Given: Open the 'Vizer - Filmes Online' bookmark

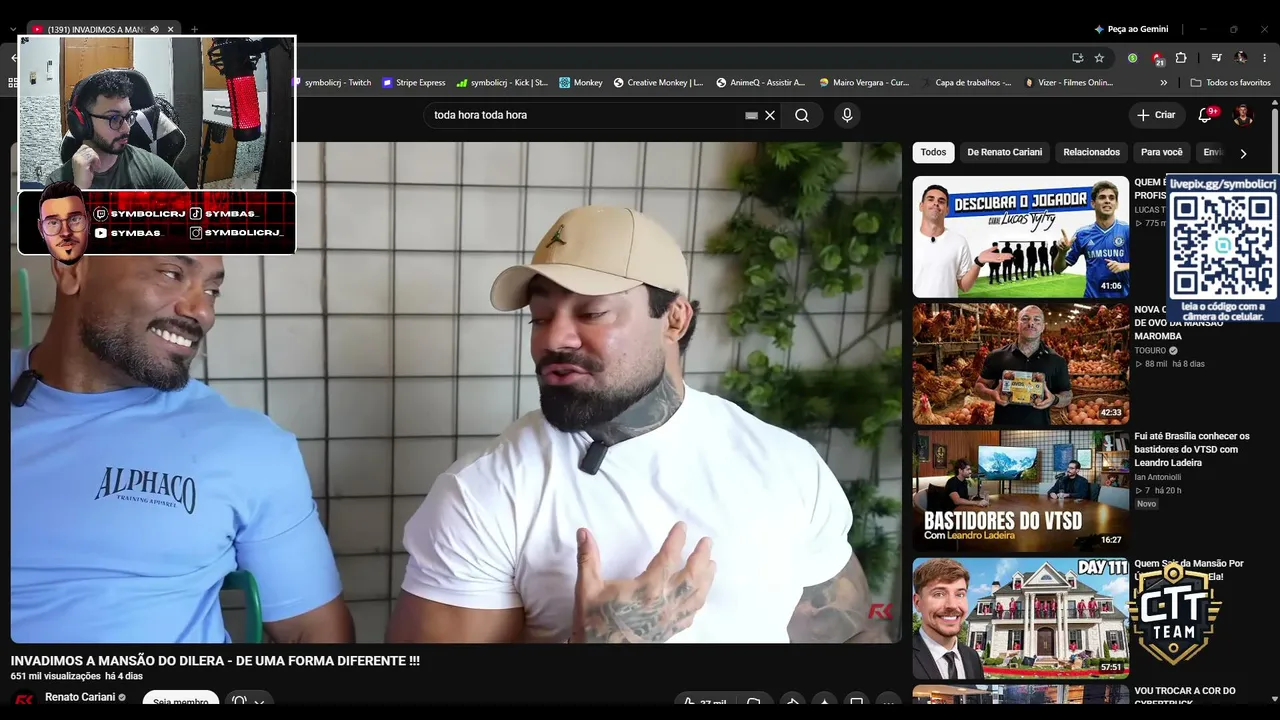Looking at the screenshot, I should [x=1069, y=83].
